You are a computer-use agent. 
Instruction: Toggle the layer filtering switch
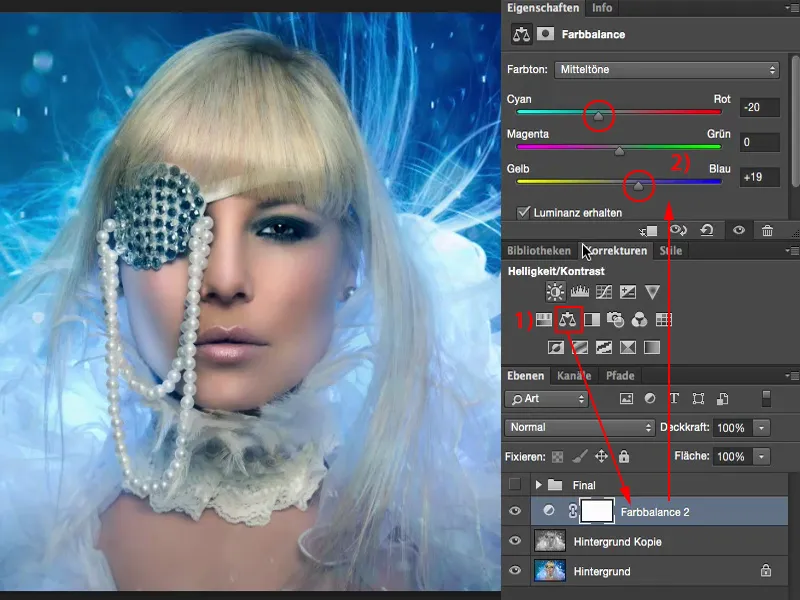[766, 398]
